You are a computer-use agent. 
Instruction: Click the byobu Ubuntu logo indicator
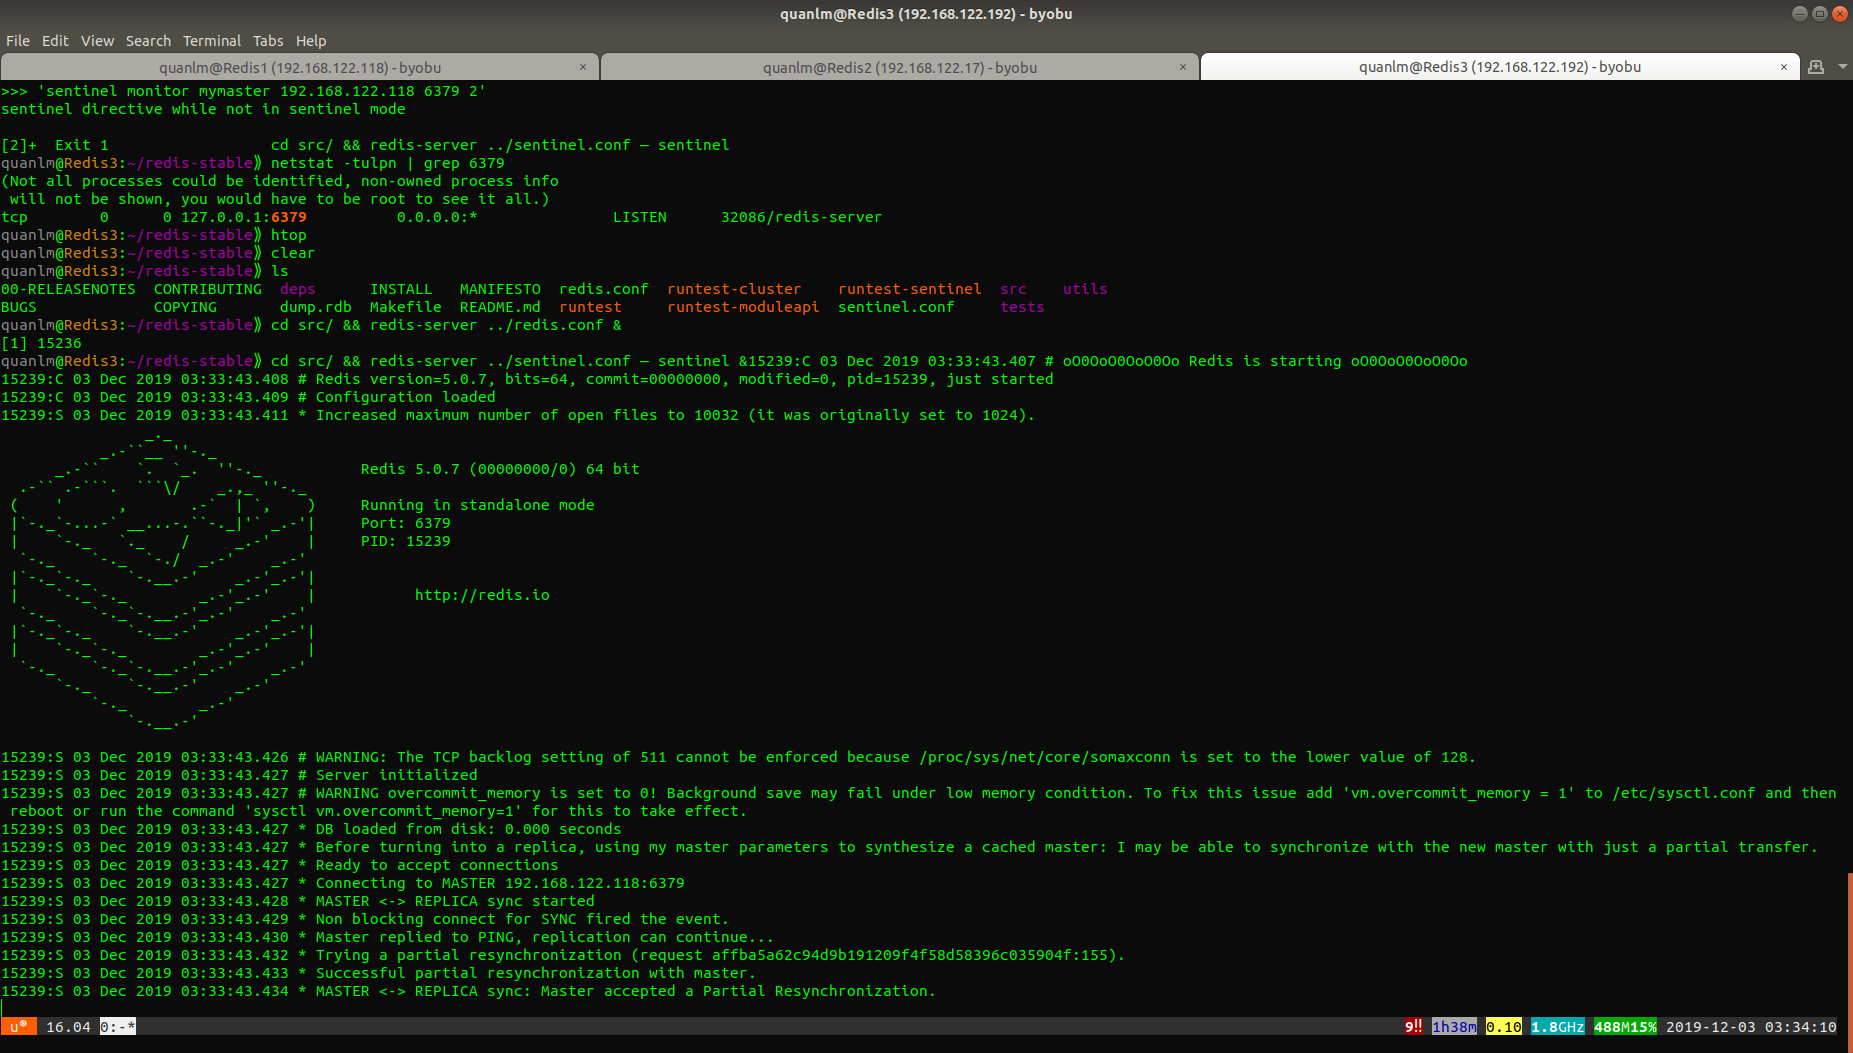[x=18, y=1027]
